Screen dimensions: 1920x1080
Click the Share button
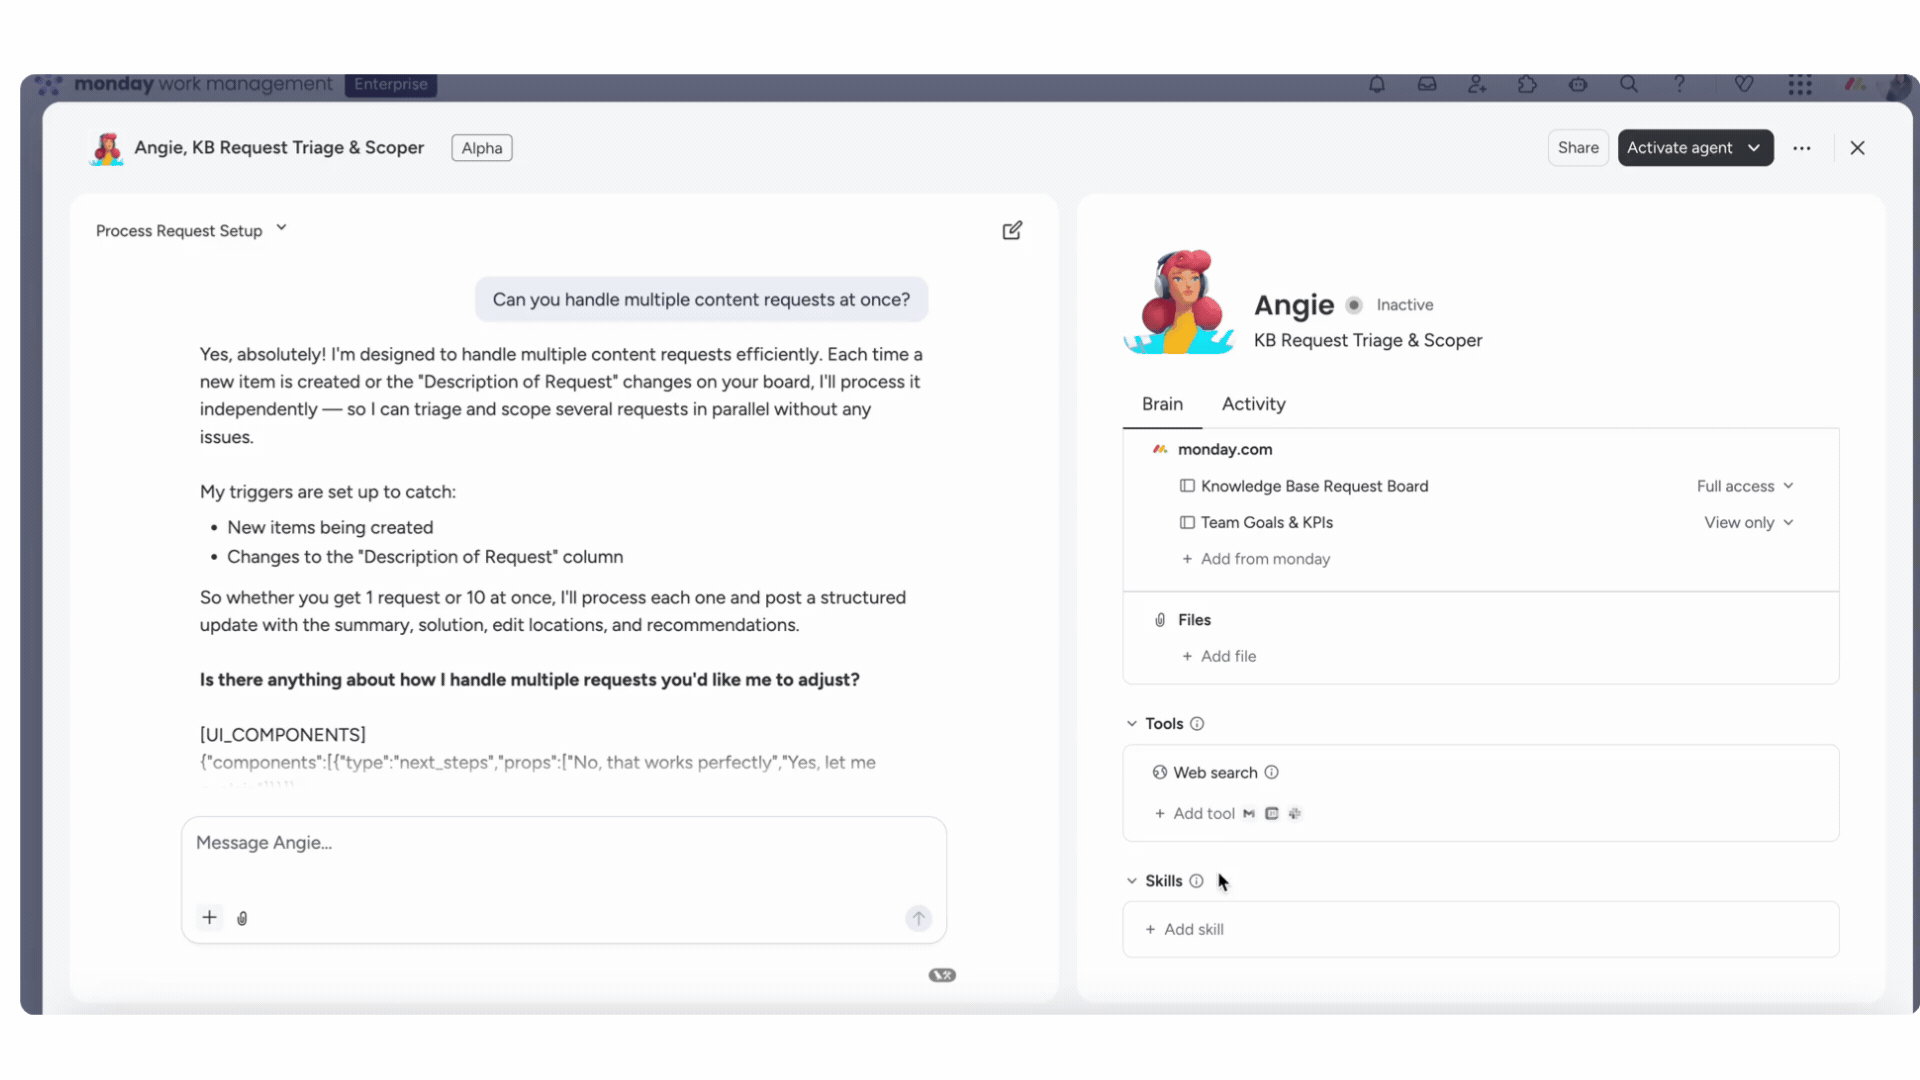tap(1578, 148)
